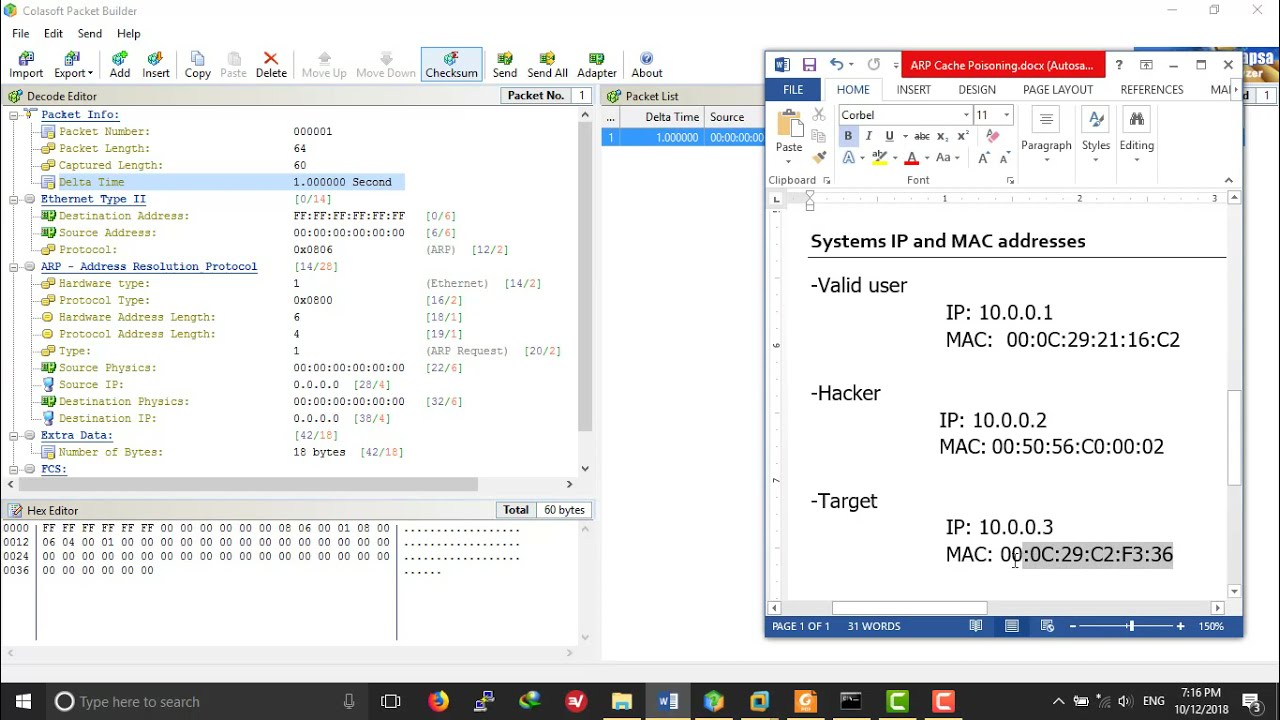Switch to Word DESIGN tab
This screenshot has height=720, width=1280.
coord(977,90)
